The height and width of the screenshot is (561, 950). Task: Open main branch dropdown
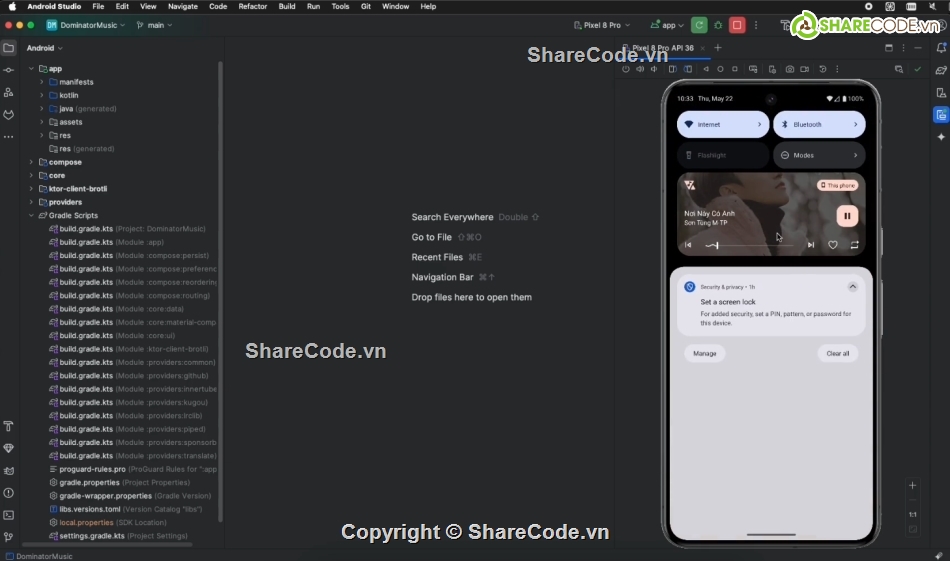pos(154,25)
